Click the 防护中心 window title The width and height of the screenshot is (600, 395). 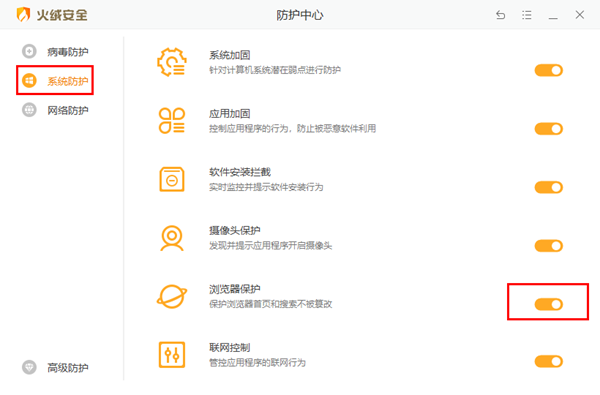[x=300, y=15]
